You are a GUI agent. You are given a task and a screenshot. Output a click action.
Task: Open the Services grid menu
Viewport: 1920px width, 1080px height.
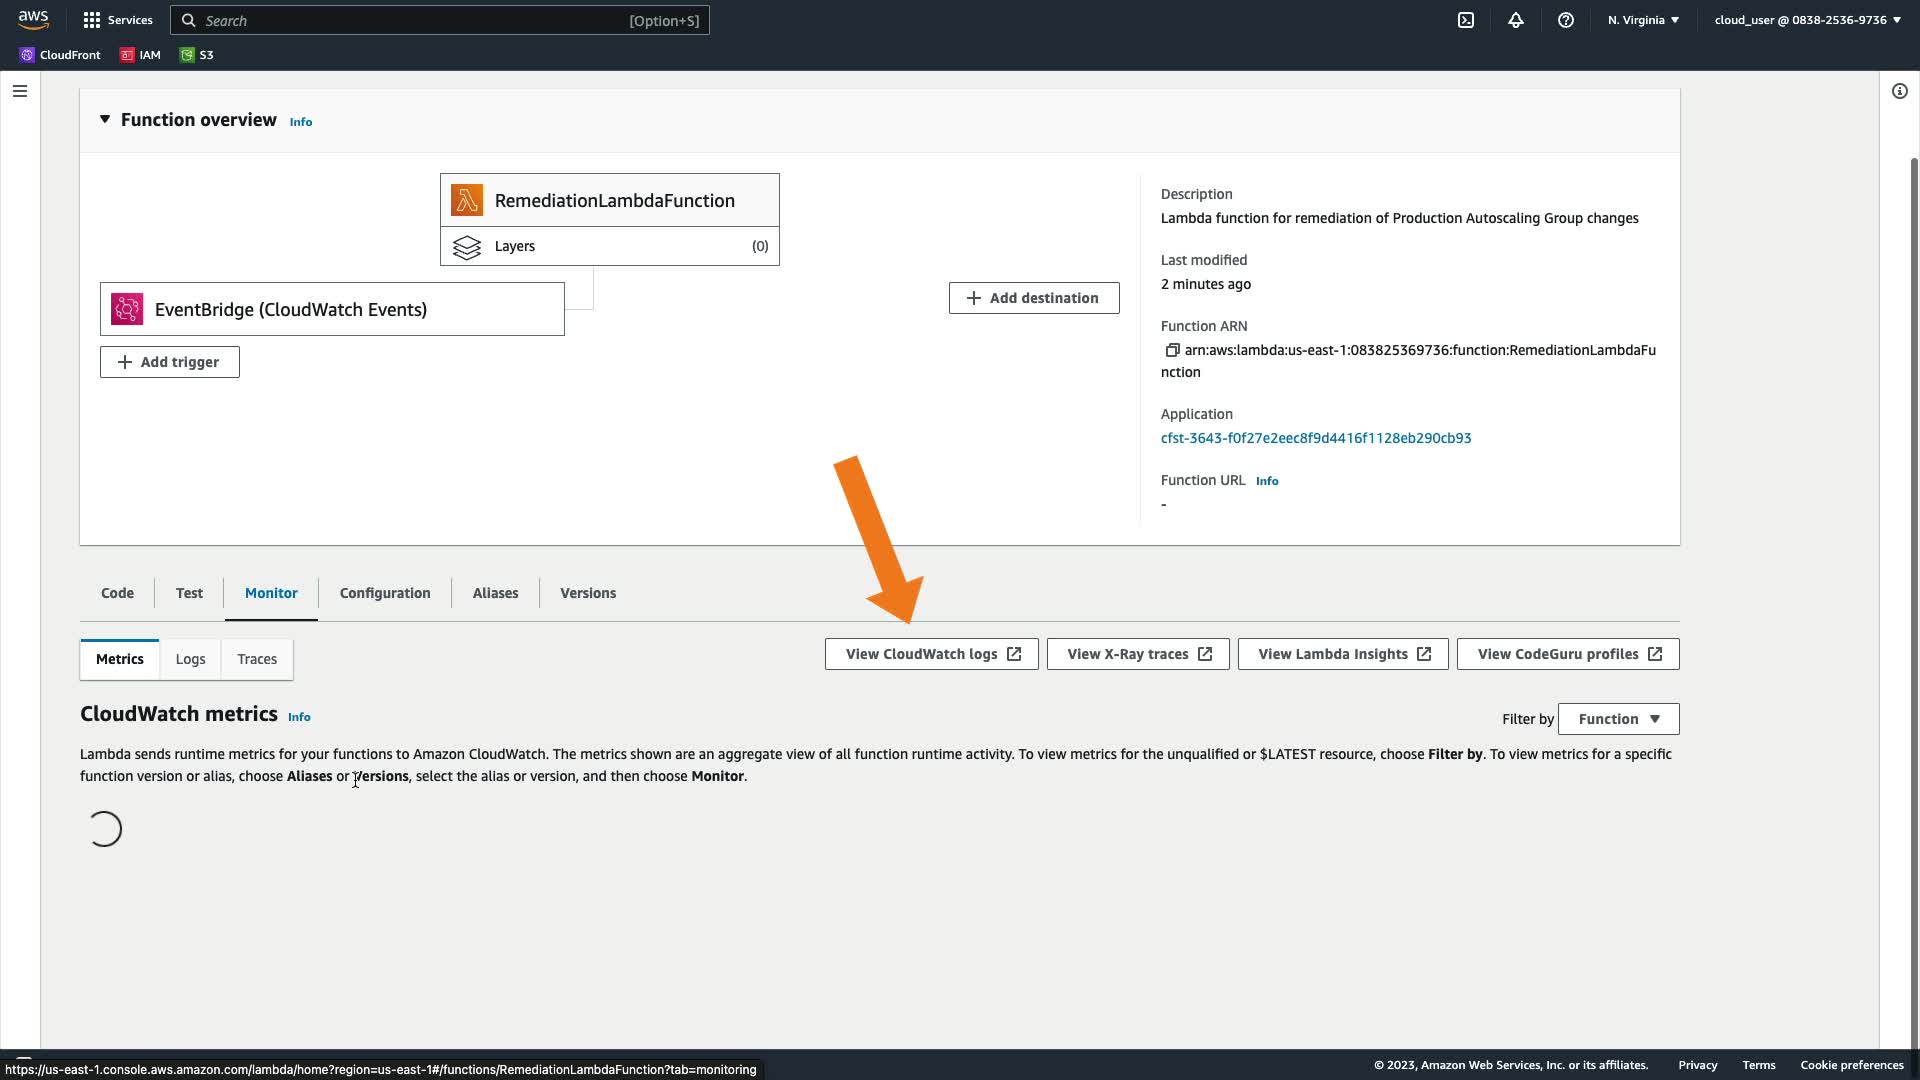click(x=118, y=20)
